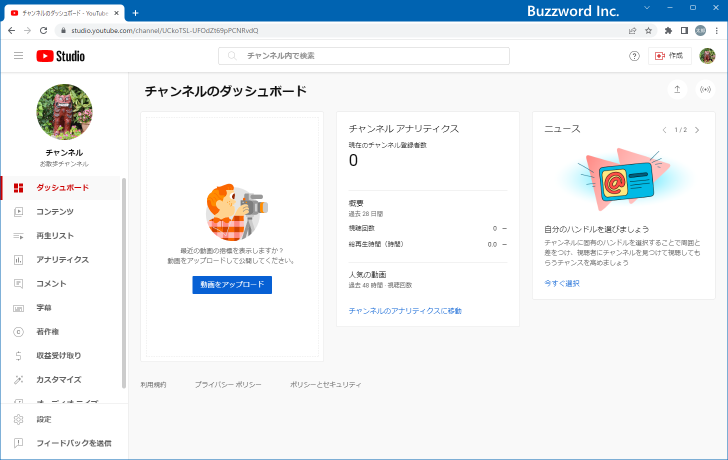This screenshot has width=728, height=460.
Task: Open コンテンツ in the sidebar
Action: [x=61, y=212]
